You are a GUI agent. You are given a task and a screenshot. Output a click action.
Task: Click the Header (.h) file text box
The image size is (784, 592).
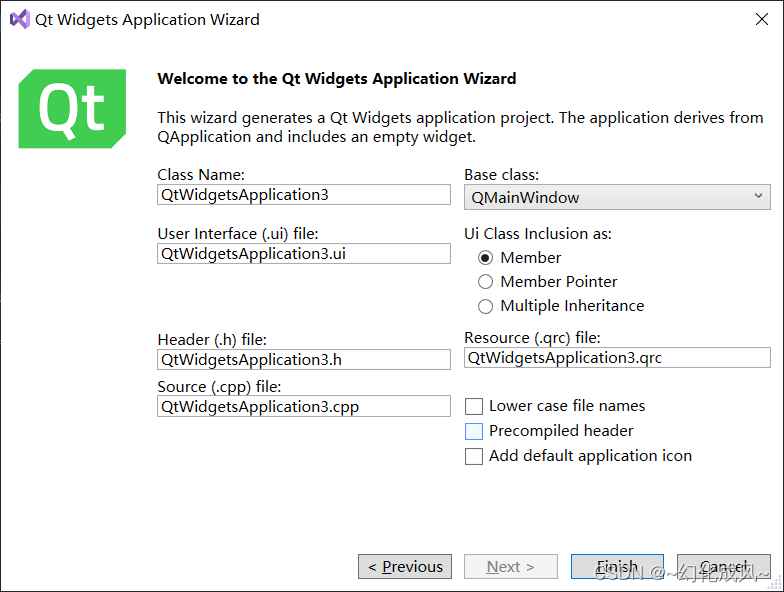304,360
